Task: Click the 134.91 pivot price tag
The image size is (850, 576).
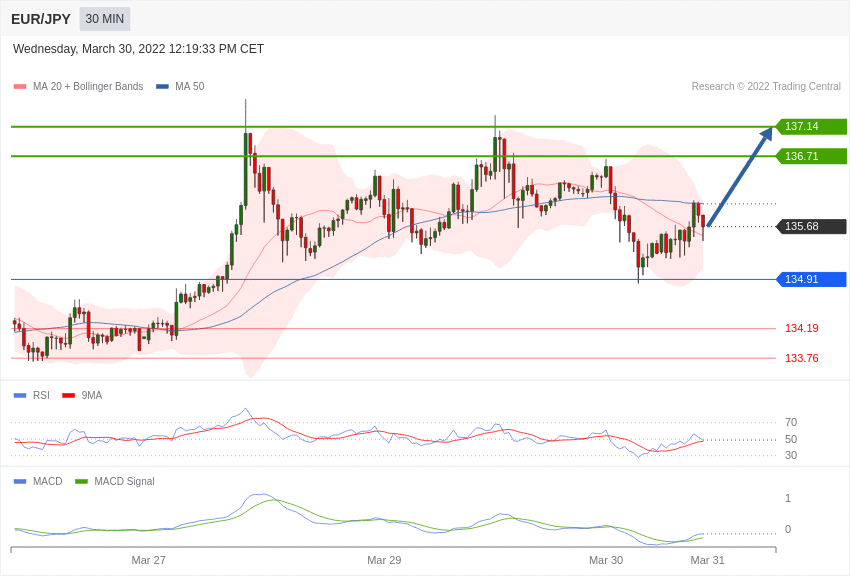Action: (x=812, y=279)
